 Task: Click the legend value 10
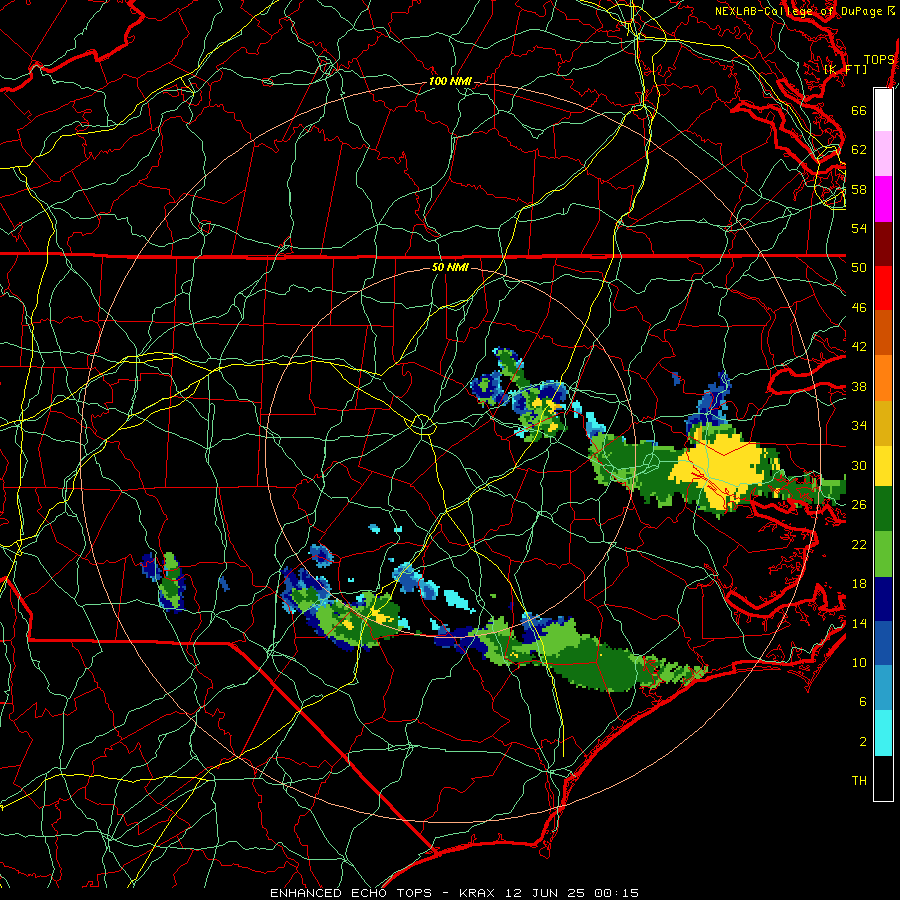859,662
